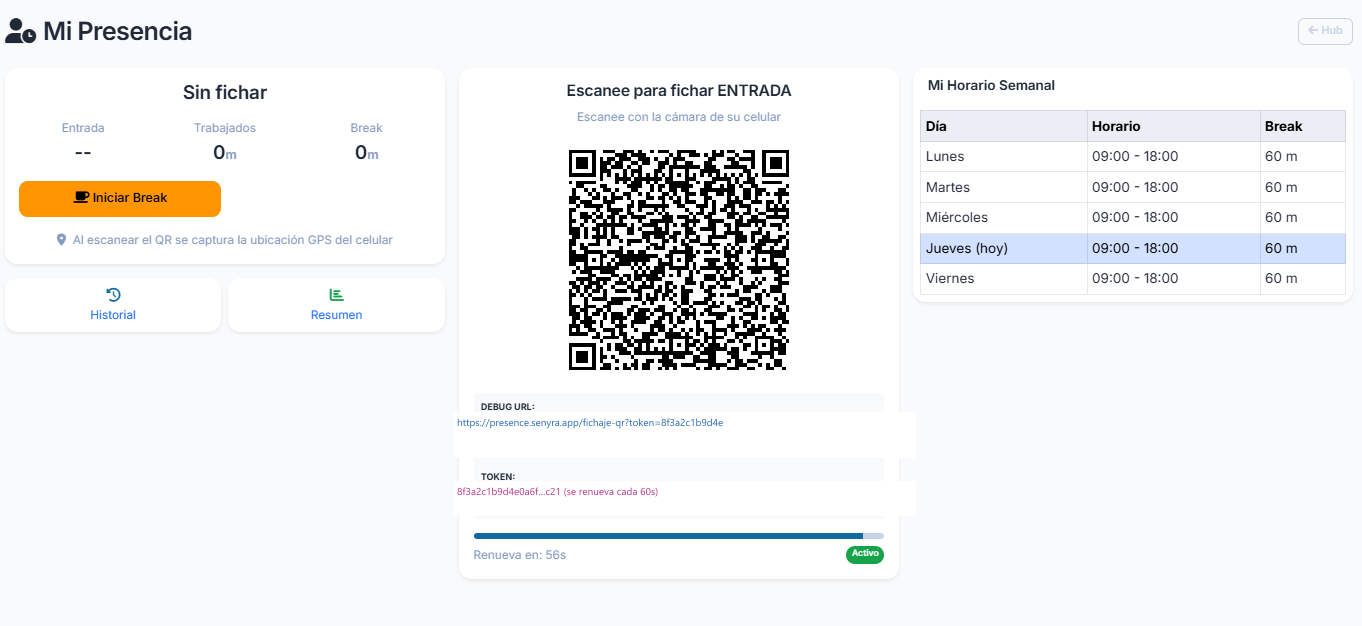Select the highlighted Jueves (hoy) cell
Screen dimensions: 1362x626
[x=1004, y=248]
